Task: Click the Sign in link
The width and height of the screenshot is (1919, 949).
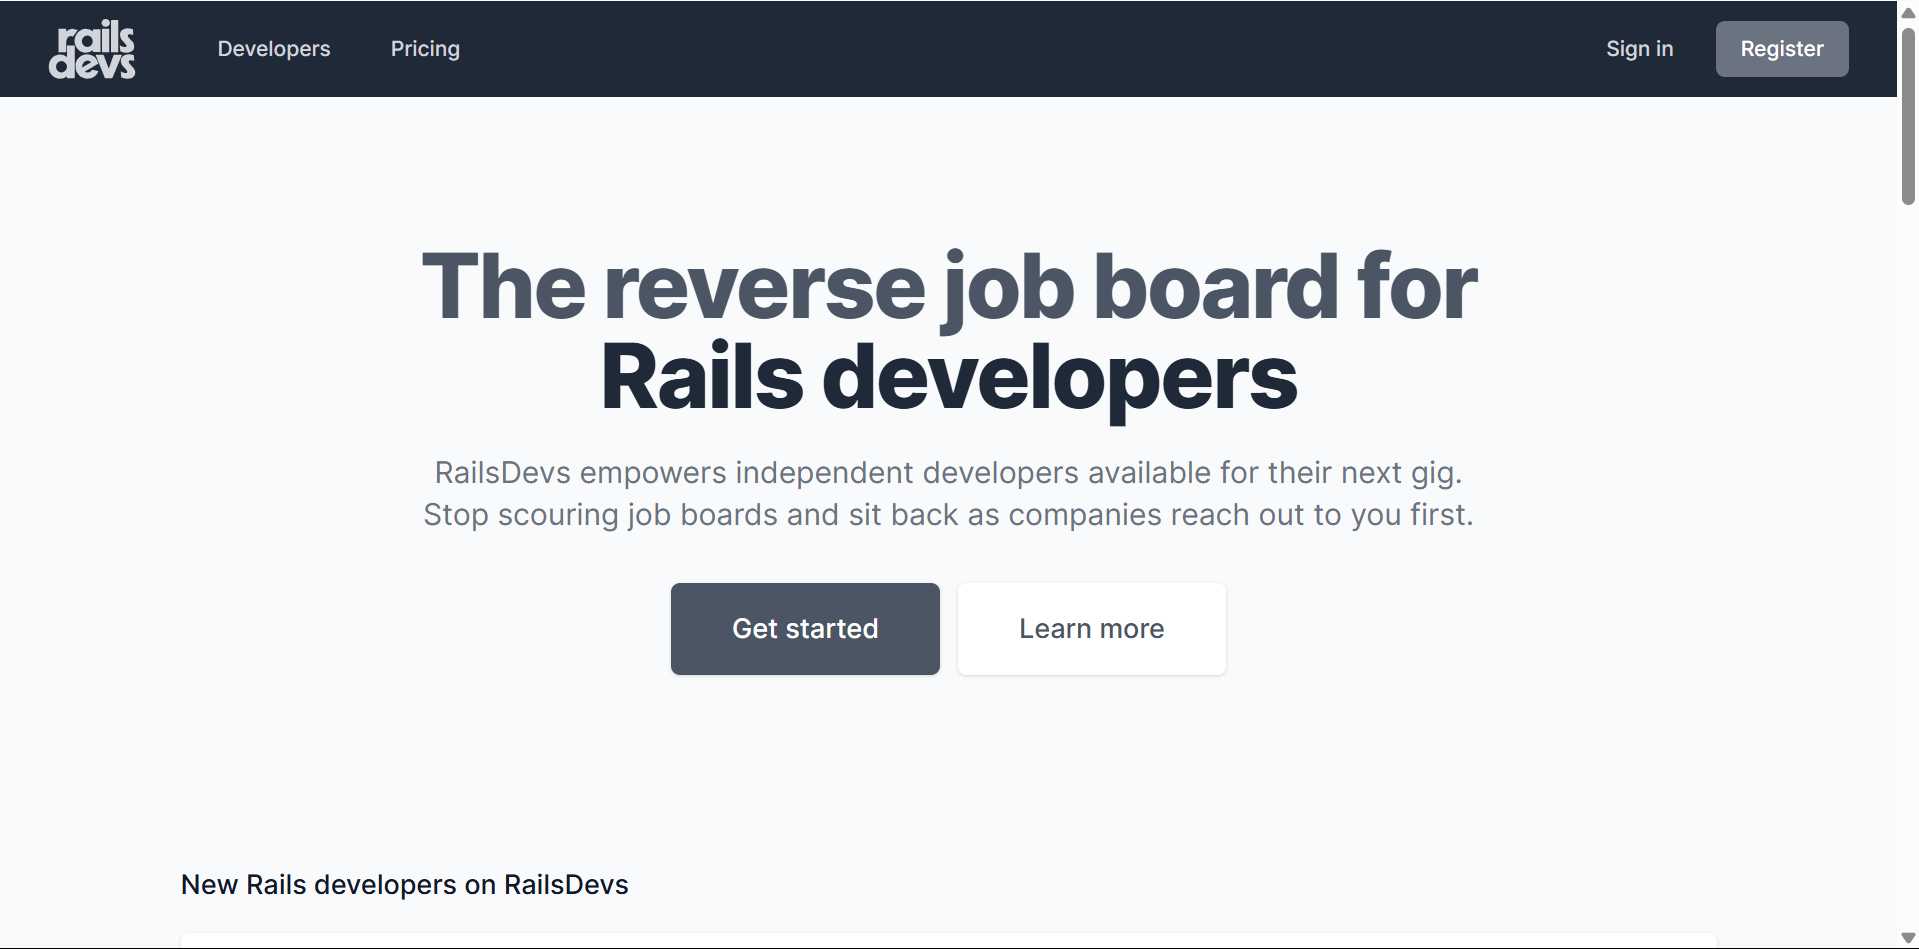Action: pyautogui.click(x=1639, y=49)
